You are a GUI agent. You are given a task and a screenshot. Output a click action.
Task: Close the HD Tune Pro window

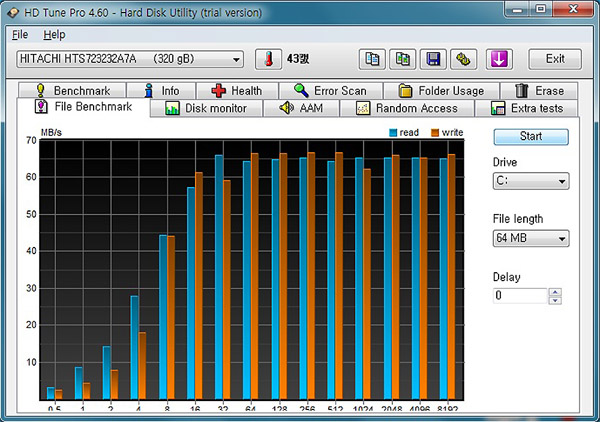573,9
